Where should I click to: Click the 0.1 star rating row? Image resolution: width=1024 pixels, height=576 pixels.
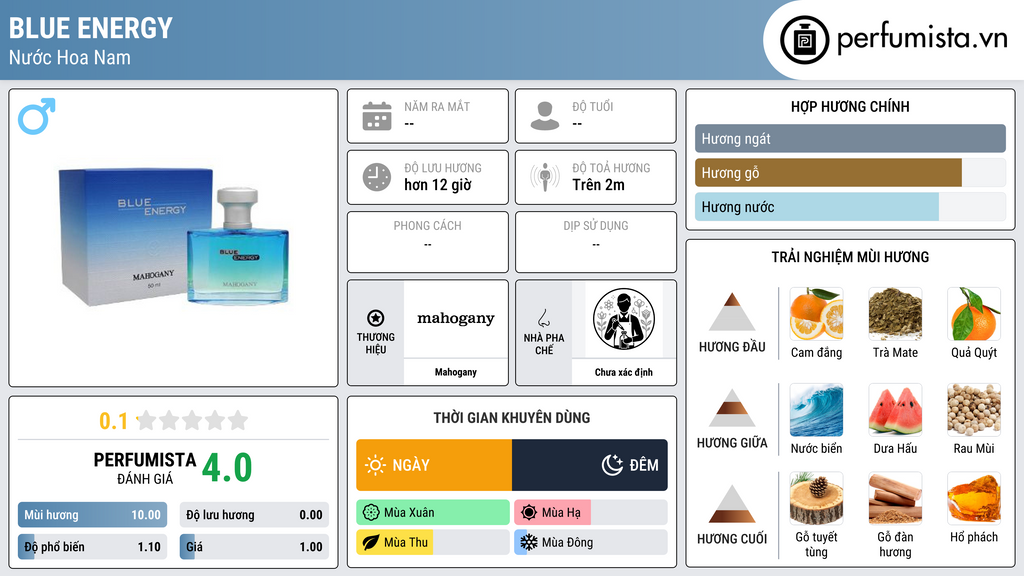click(x=174, y=421)
